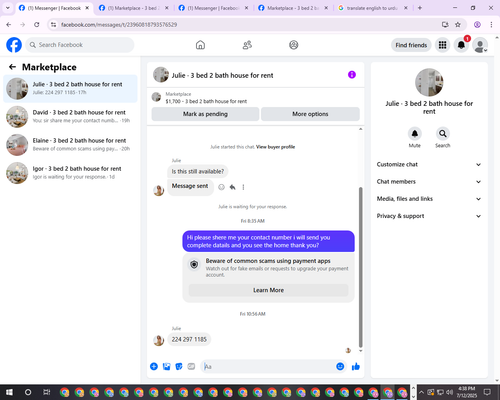Screen dimensions: 500x400
Task: Open more options for Message sent bubble
Action: coord(243,187)
